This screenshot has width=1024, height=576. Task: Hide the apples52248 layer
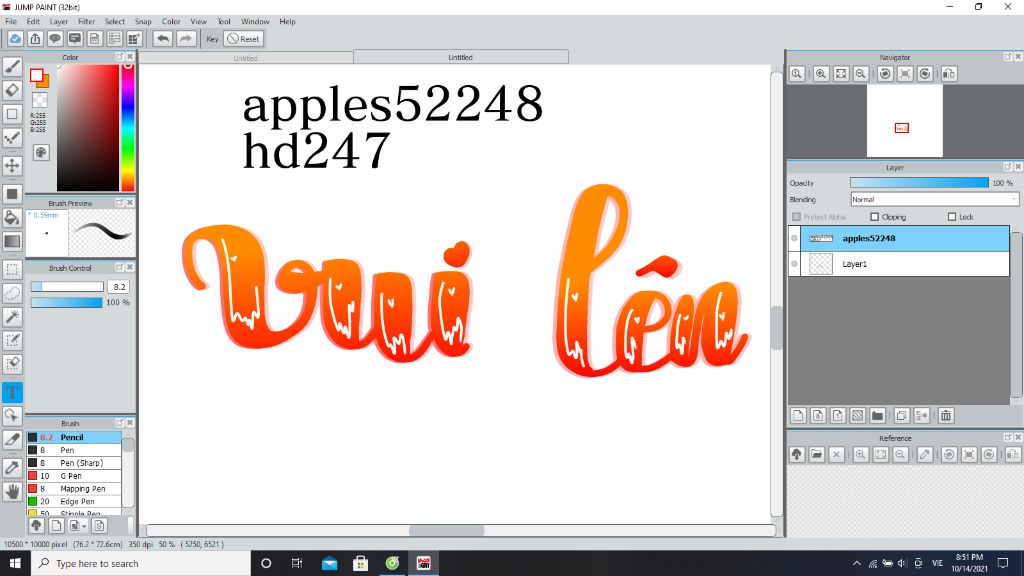point(794,238)
